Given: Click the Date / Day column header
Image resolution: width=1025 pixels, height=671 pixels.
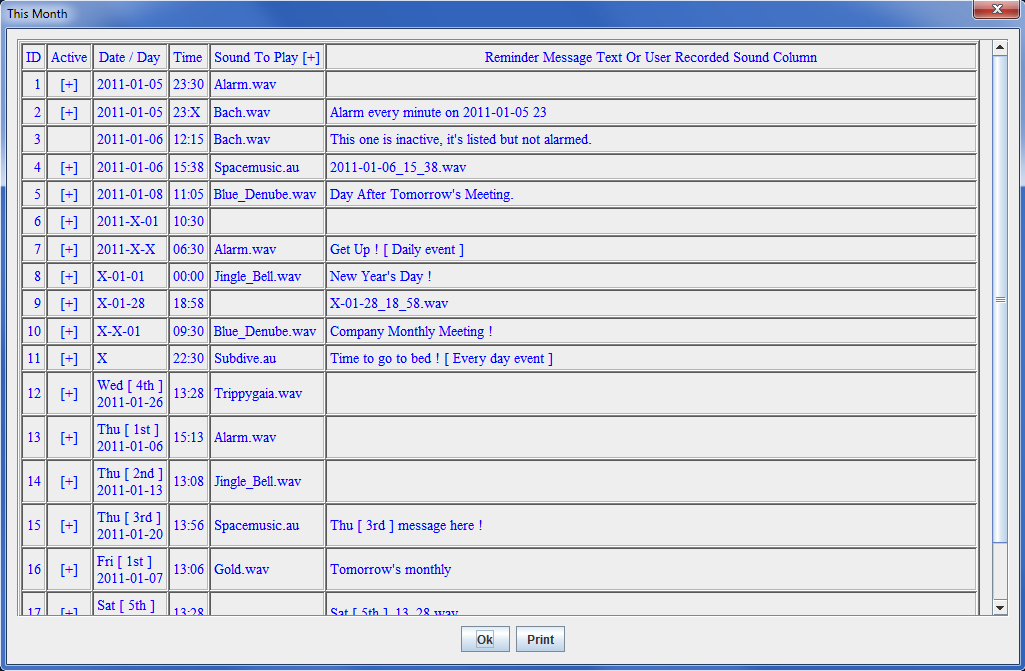Looking at the screenshot, I should pos(129,58).
